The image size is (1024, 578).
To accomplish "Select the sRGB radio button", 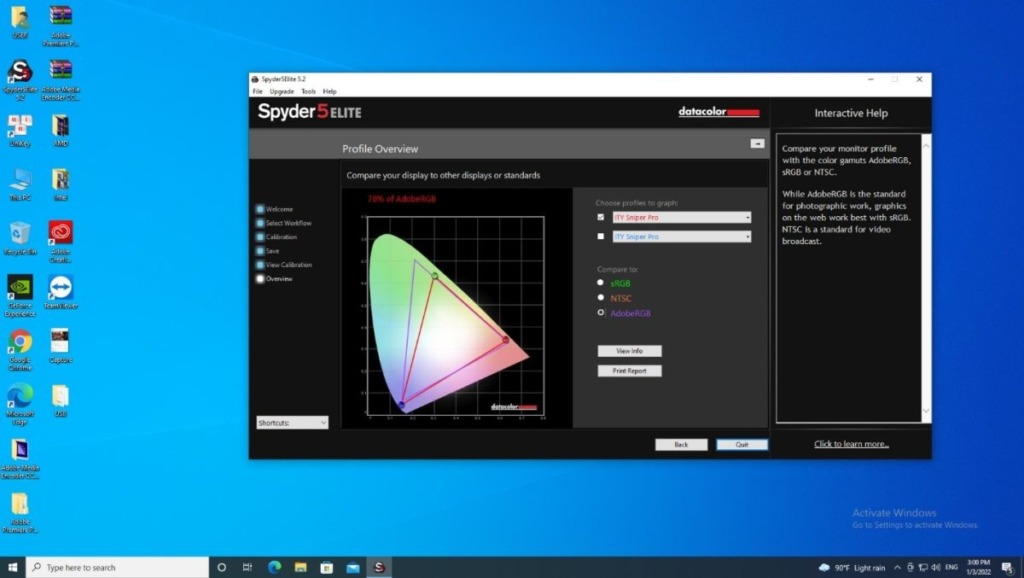I will click(601, 283).
